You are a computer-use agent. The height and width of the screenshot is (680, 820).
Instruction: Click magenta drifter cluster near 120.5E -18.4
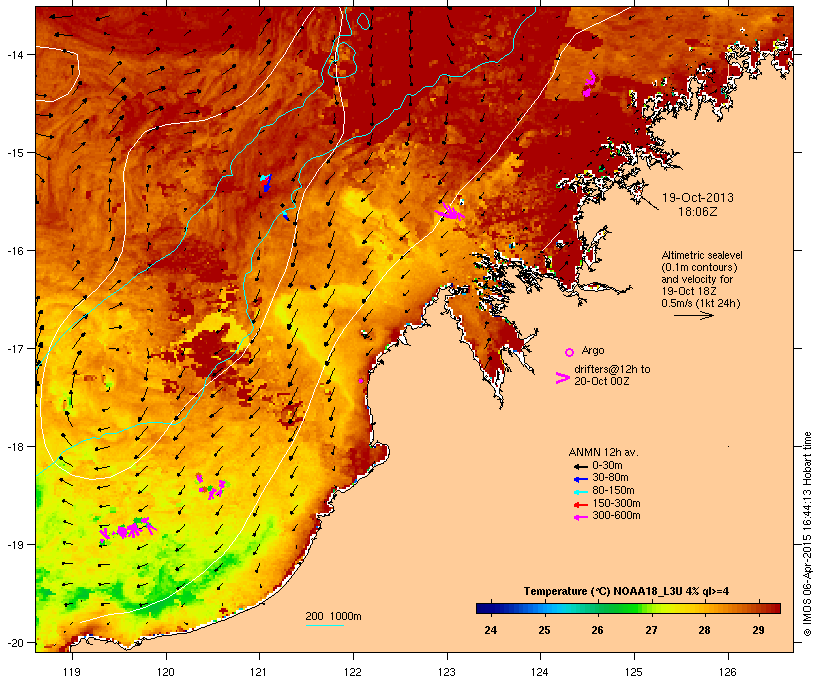pyautogui.click(x=211, y=486)
